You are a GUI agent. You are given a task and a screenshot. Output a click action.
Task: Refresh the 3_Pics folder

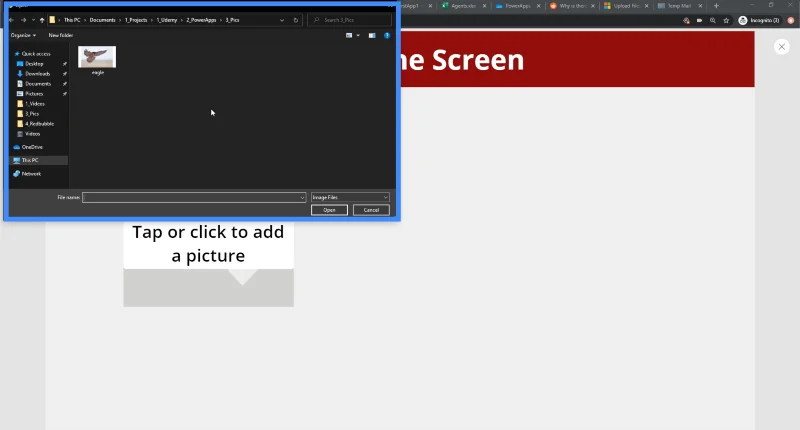tap(295, 20)
